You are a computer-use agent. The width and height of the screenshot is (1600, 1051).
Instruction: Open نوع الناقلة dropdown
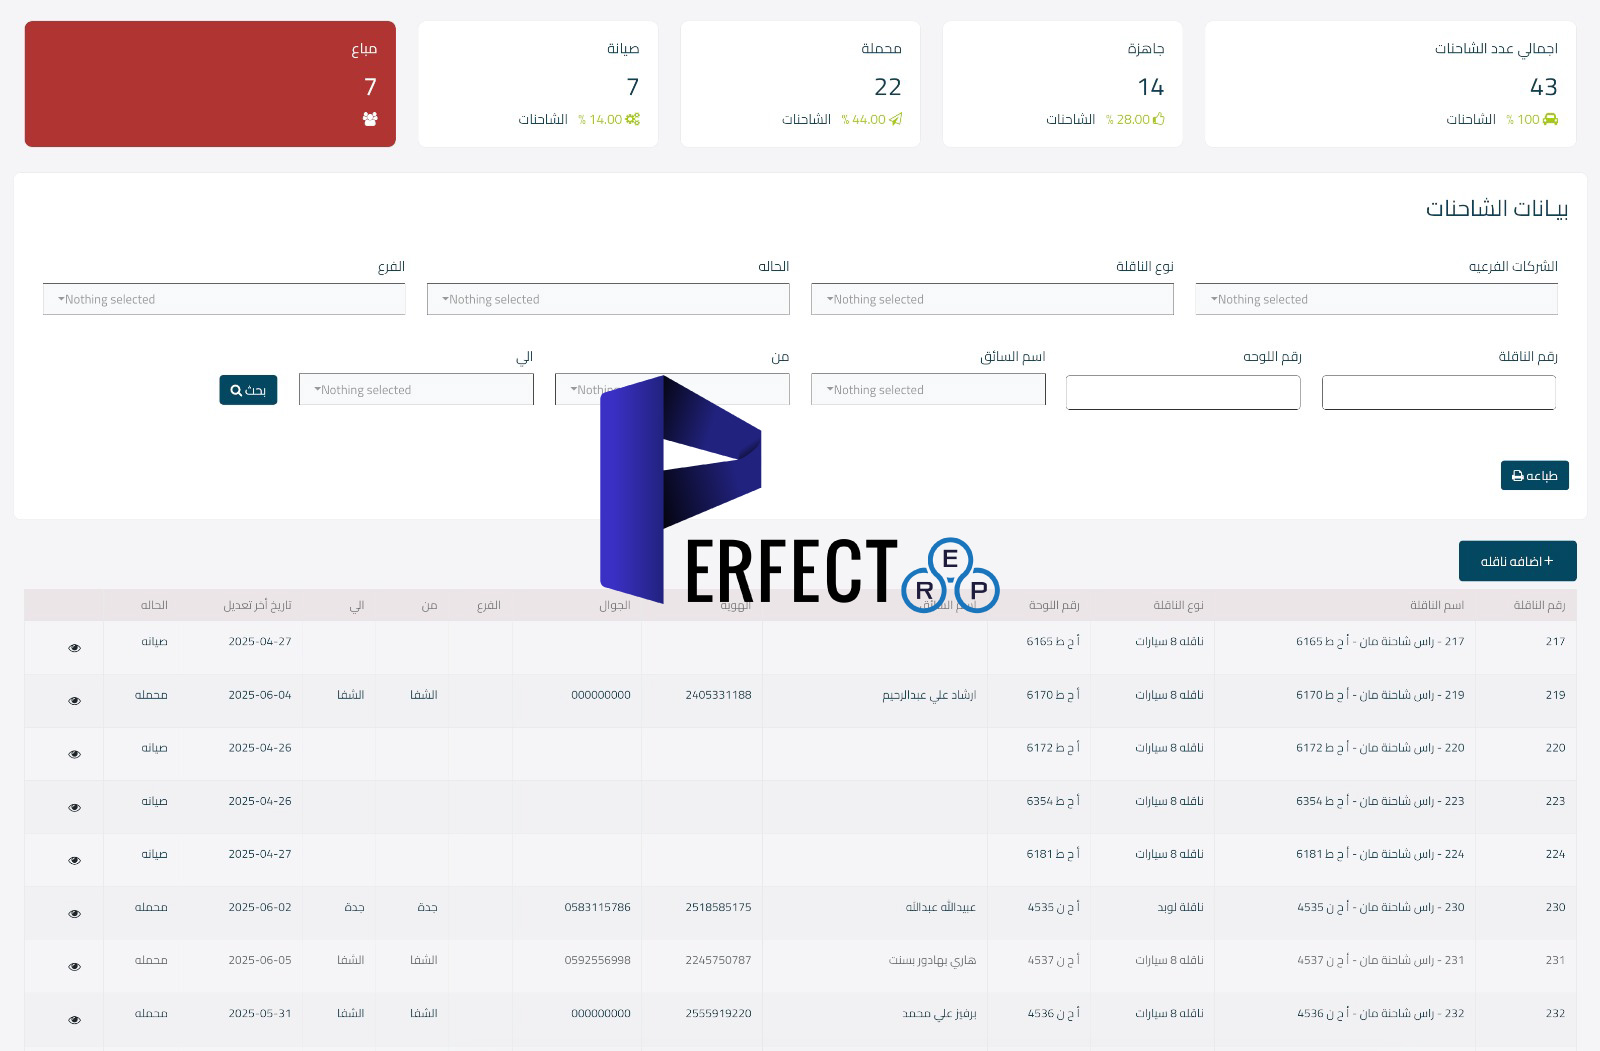click(x=992, y=299)
